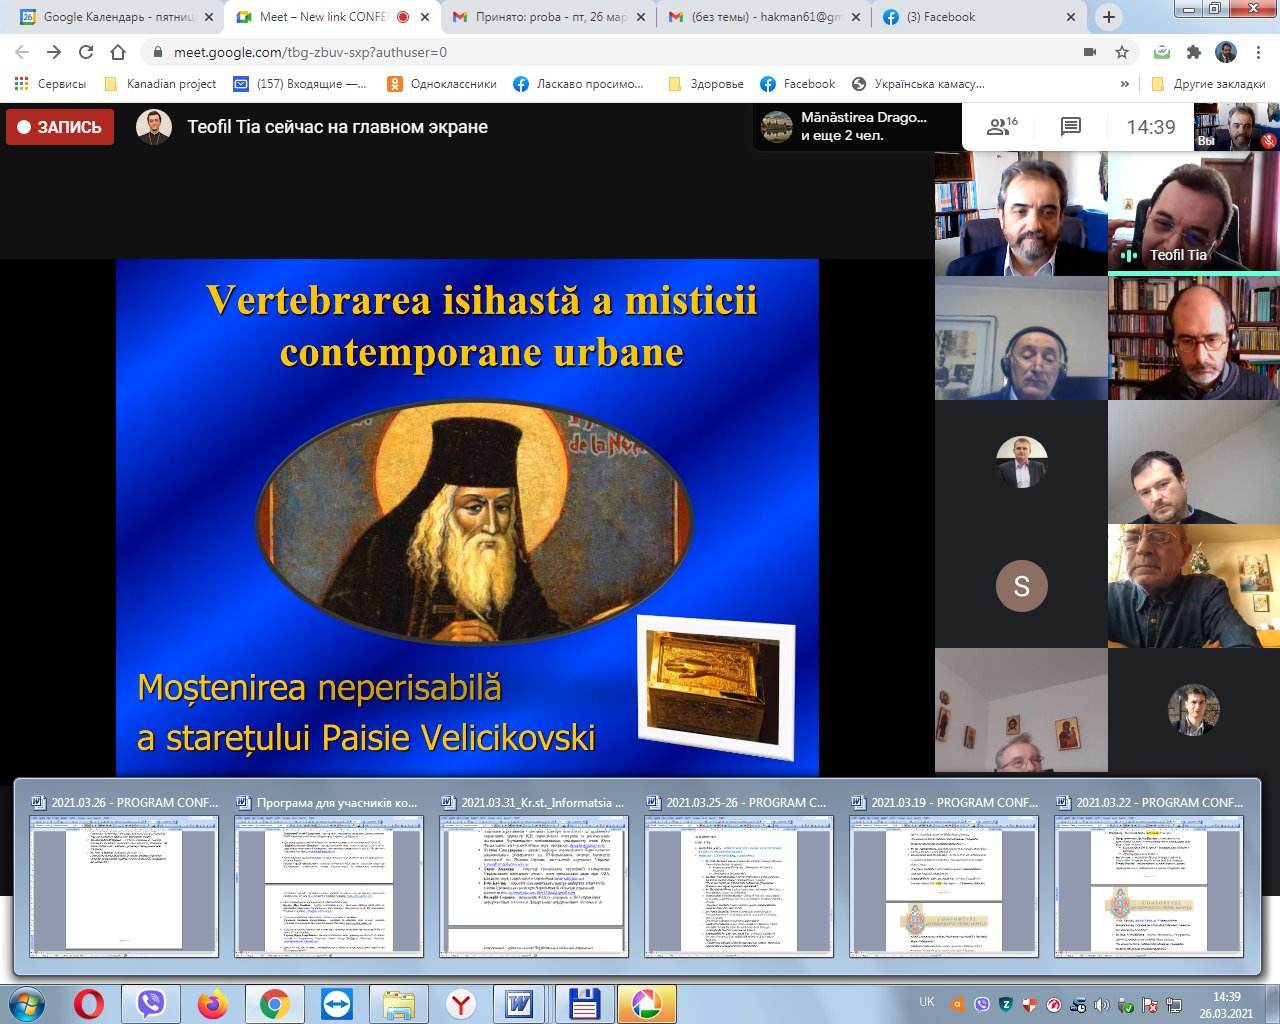The height and width of the screenshot is (1024, 1280).
Task: Open the Extensions puzzle icon
Action: click(1194, 52)
